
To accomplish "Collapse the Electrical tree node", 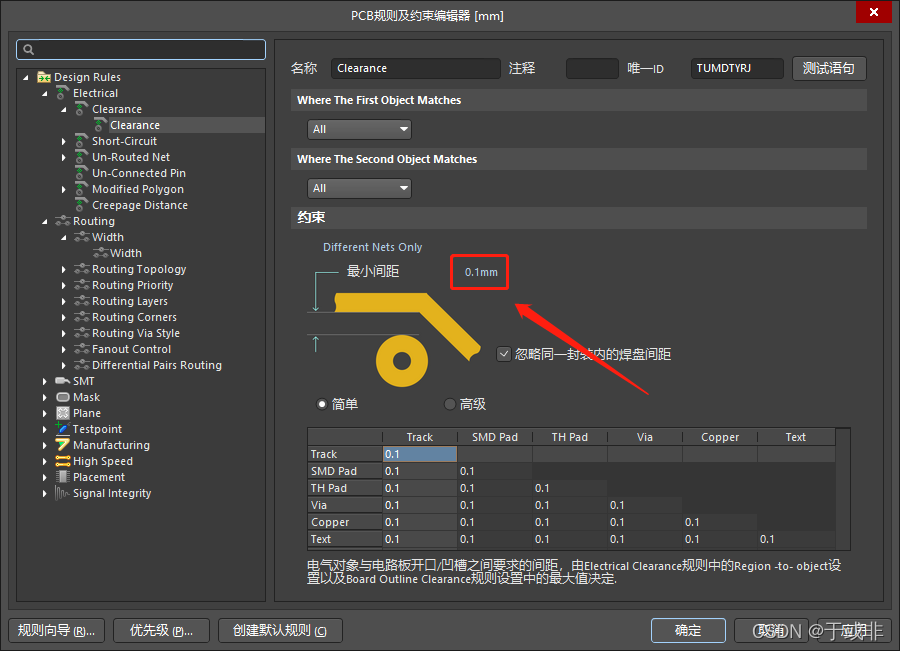I will pos(45,93).
